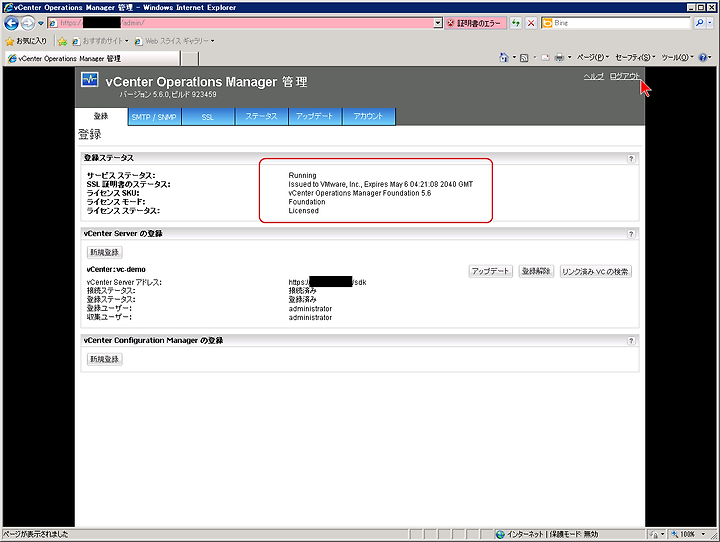Click the help icon in vCenter Configuration Manager panel
Viewport: 720px width, 542px height.
pyautogui.click(x=631, y=341)
